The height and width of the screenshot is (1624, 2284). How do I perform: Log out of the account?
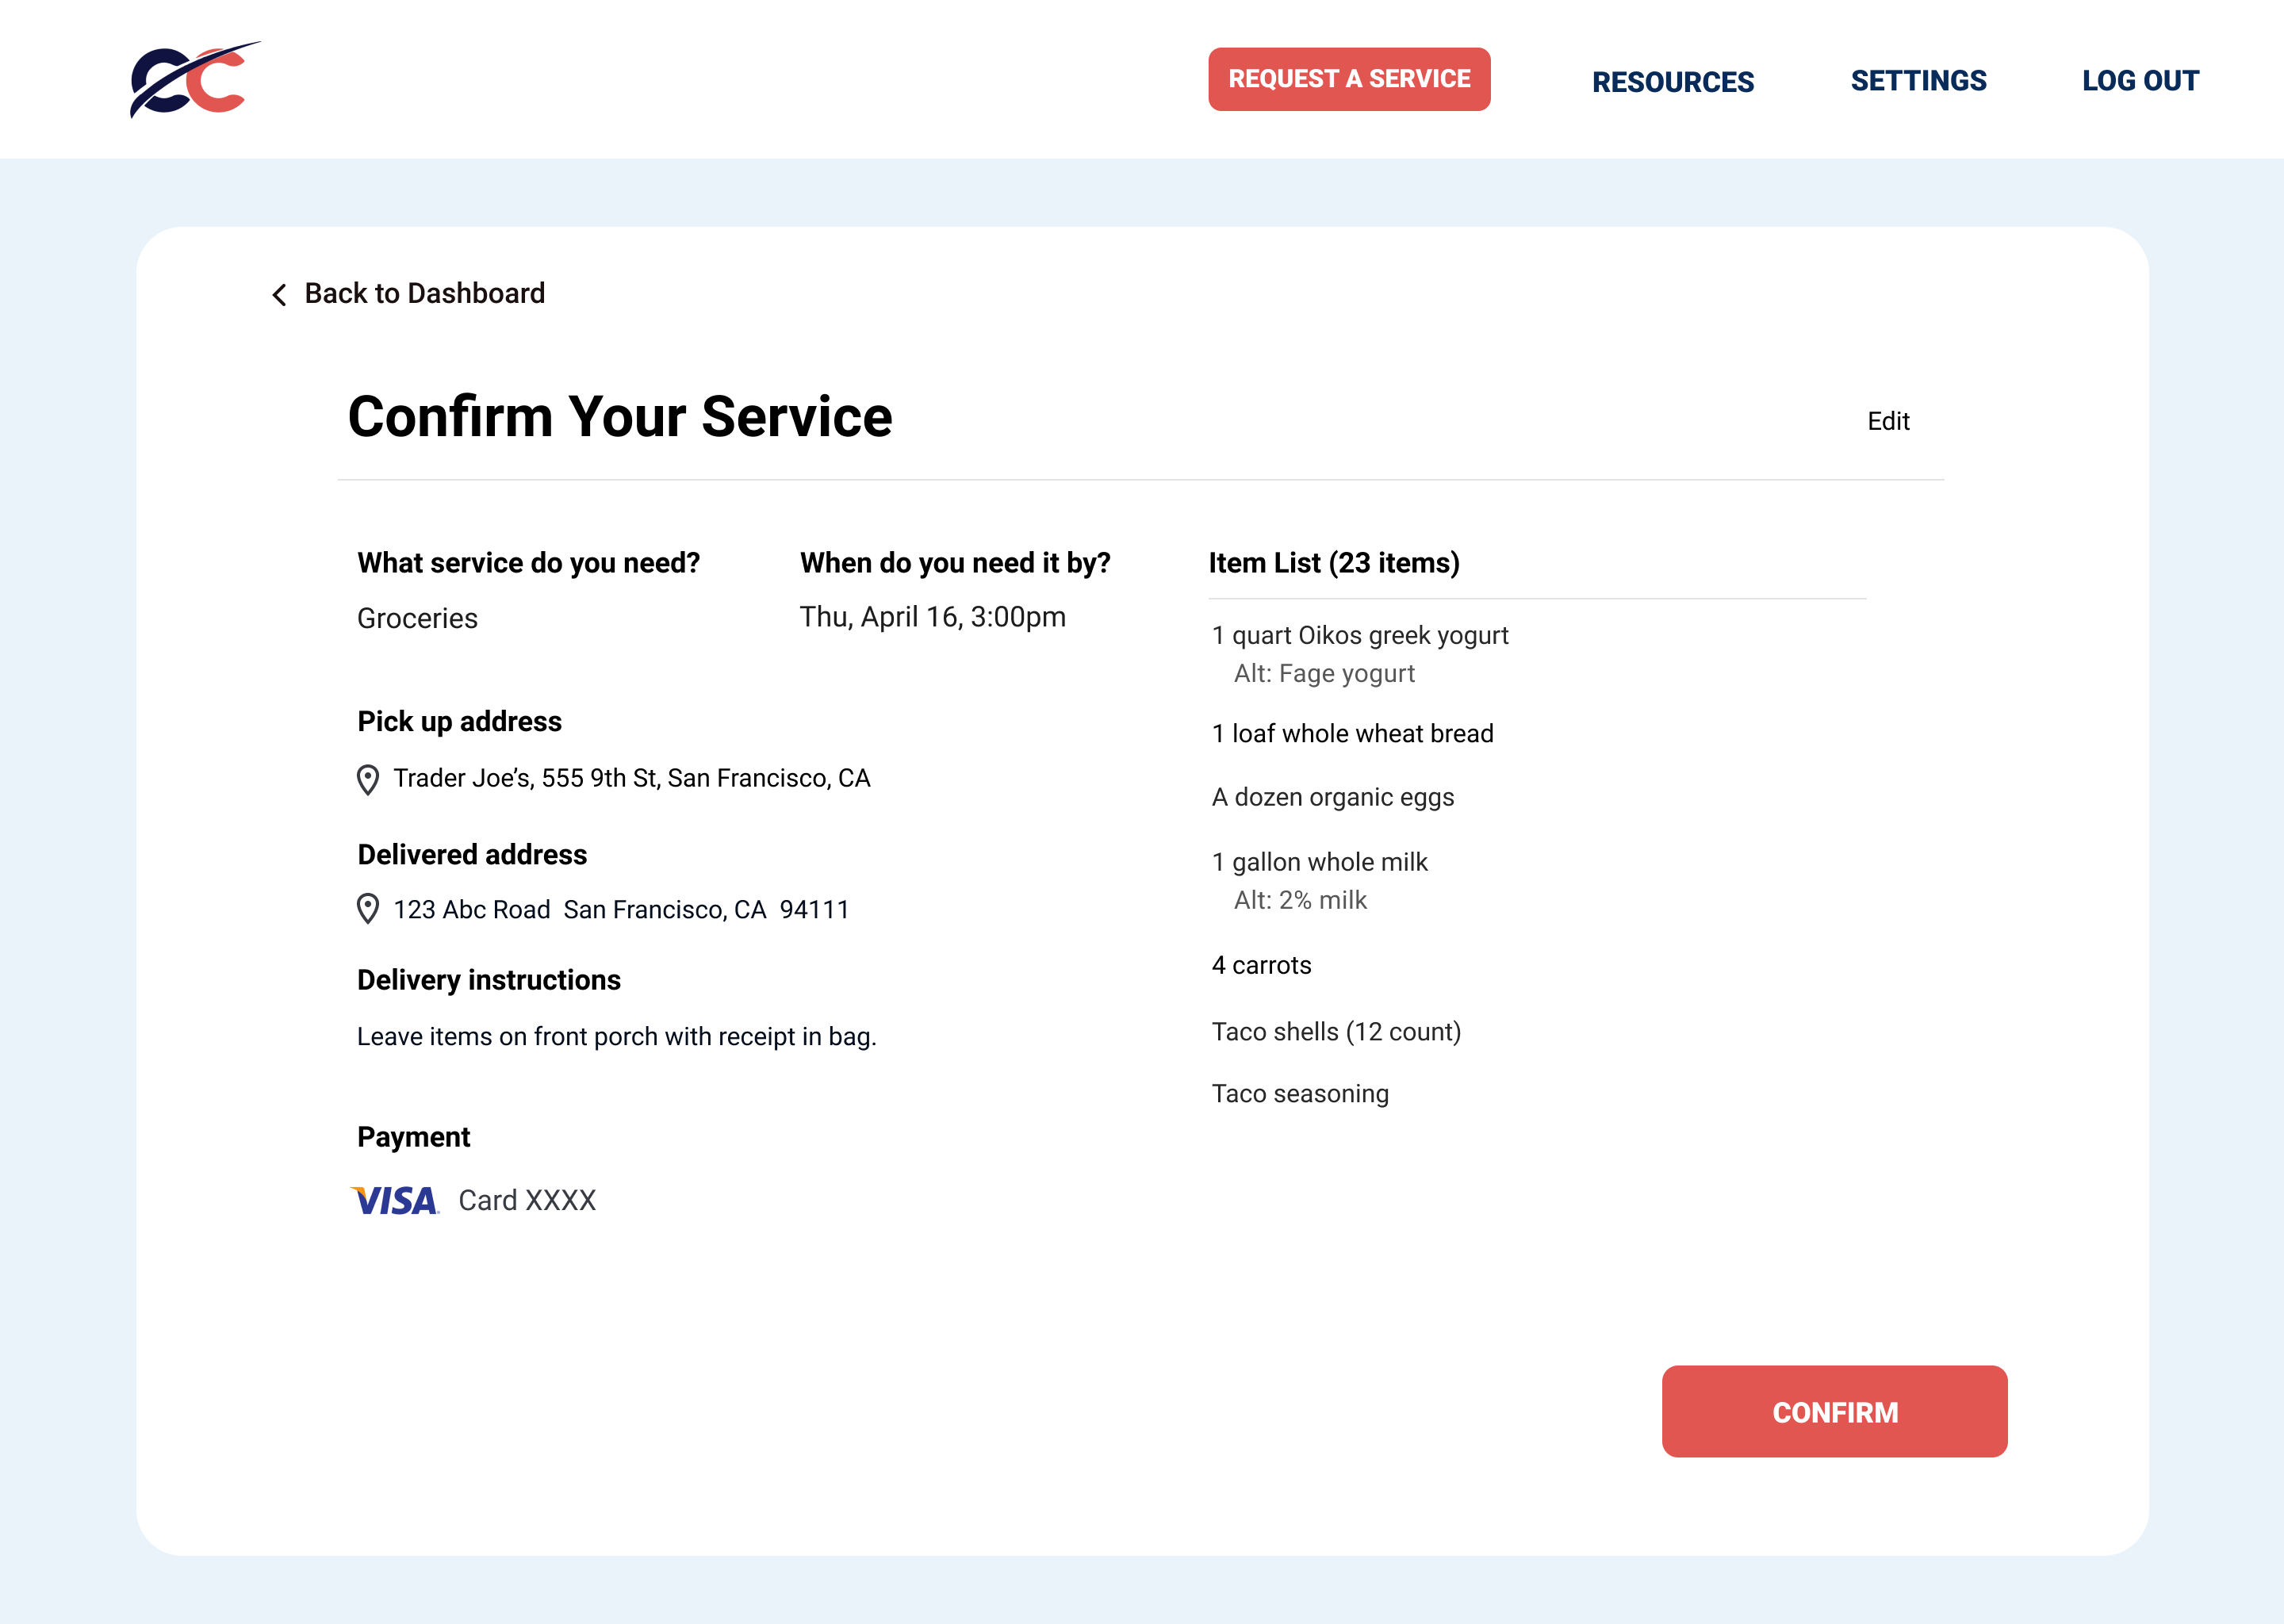pyautogui.click(x=2140, y=81)
